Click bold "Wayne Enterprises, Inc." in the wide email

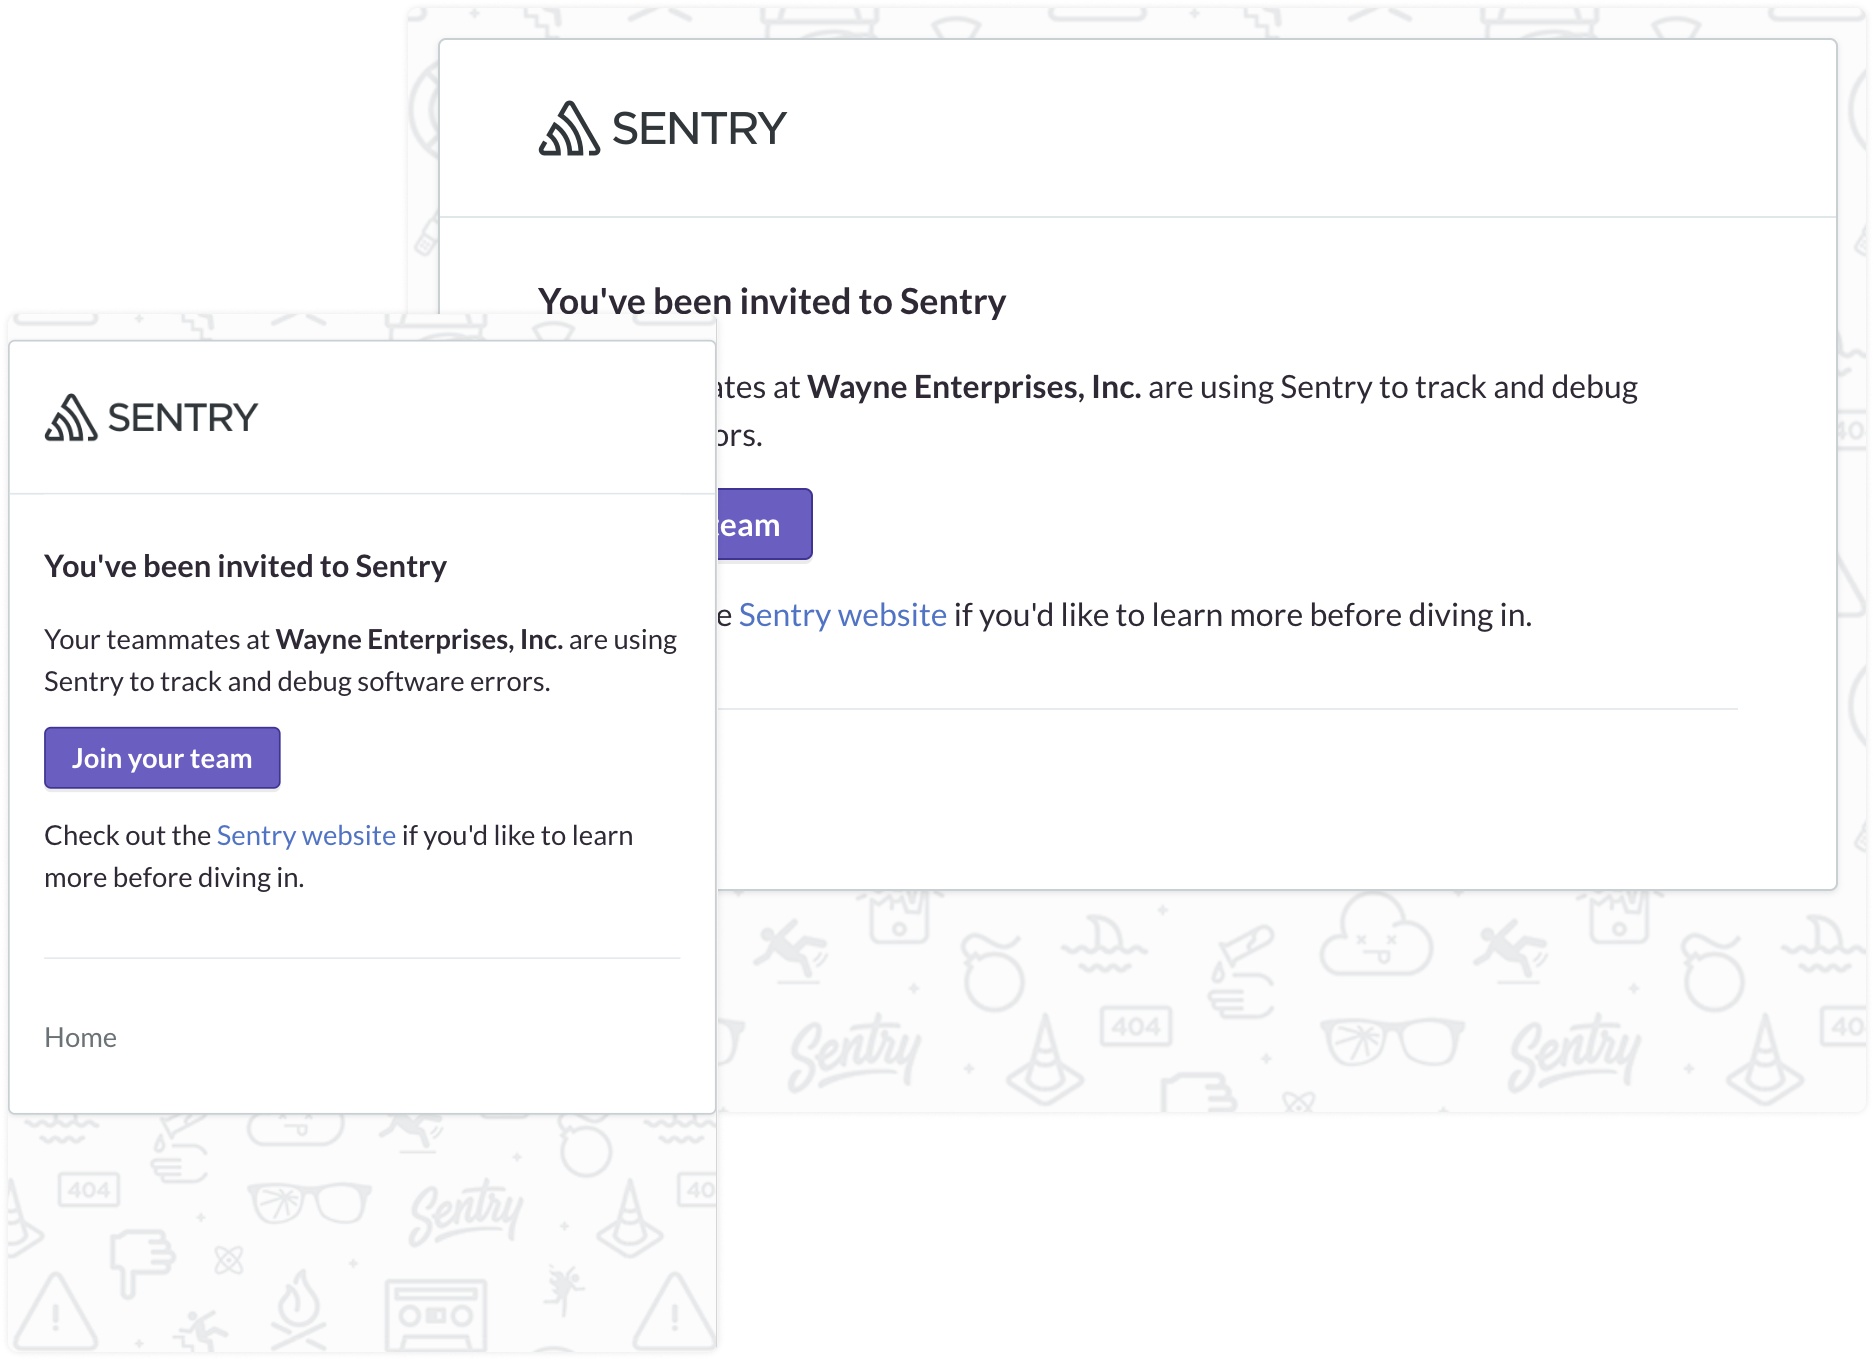973,387
